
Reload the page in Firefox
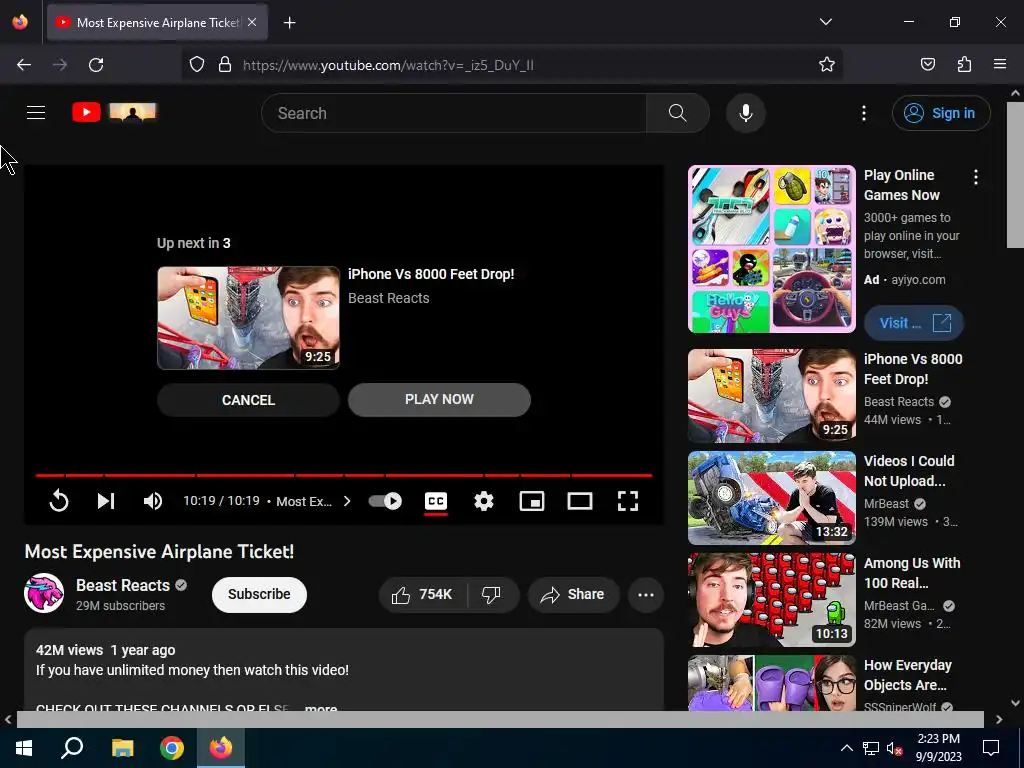click(96, 65)
